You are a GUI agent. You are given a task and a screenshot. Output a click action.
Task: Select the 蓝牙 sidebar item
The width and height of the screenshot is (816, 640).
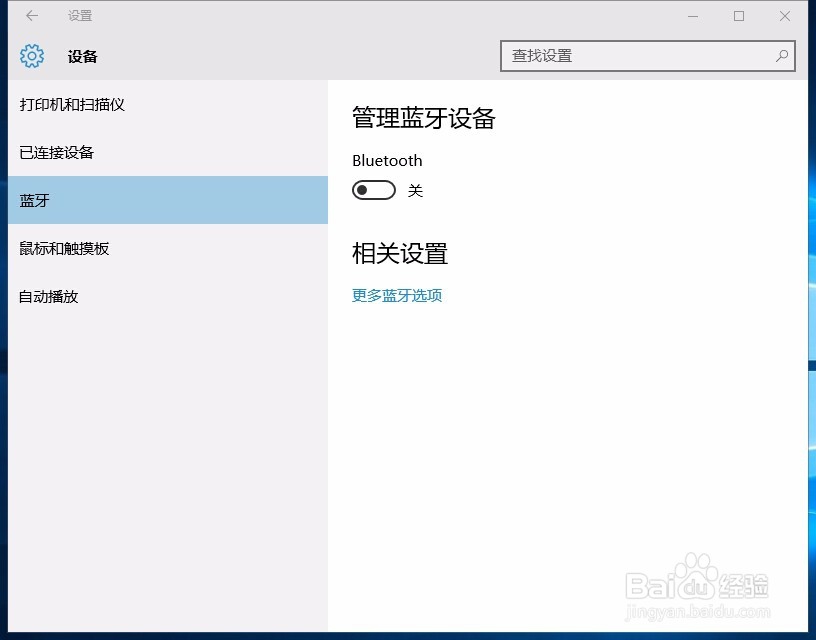pos(168,200)
